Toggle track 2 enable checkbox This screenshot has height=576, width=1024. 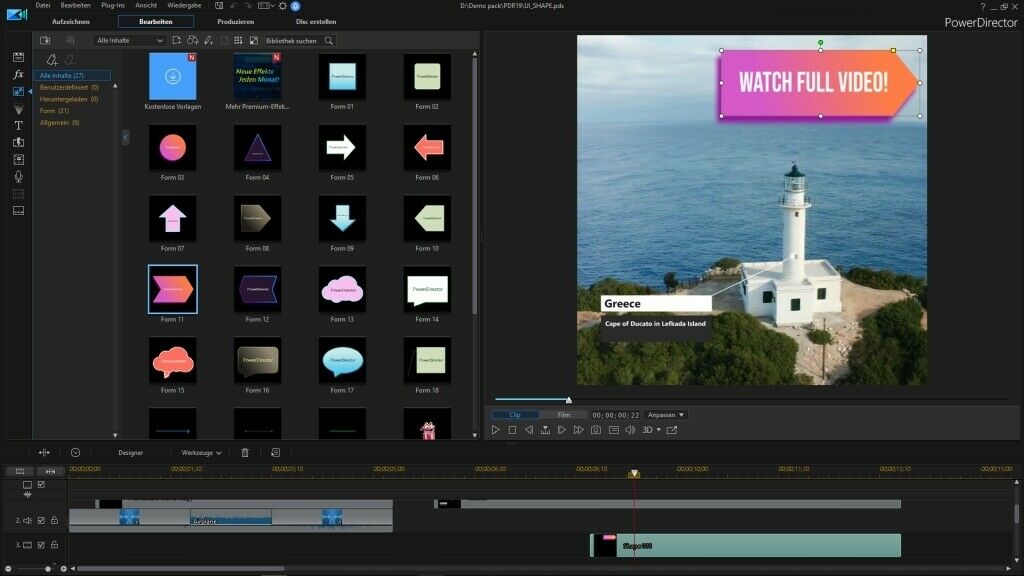[41, 519]
